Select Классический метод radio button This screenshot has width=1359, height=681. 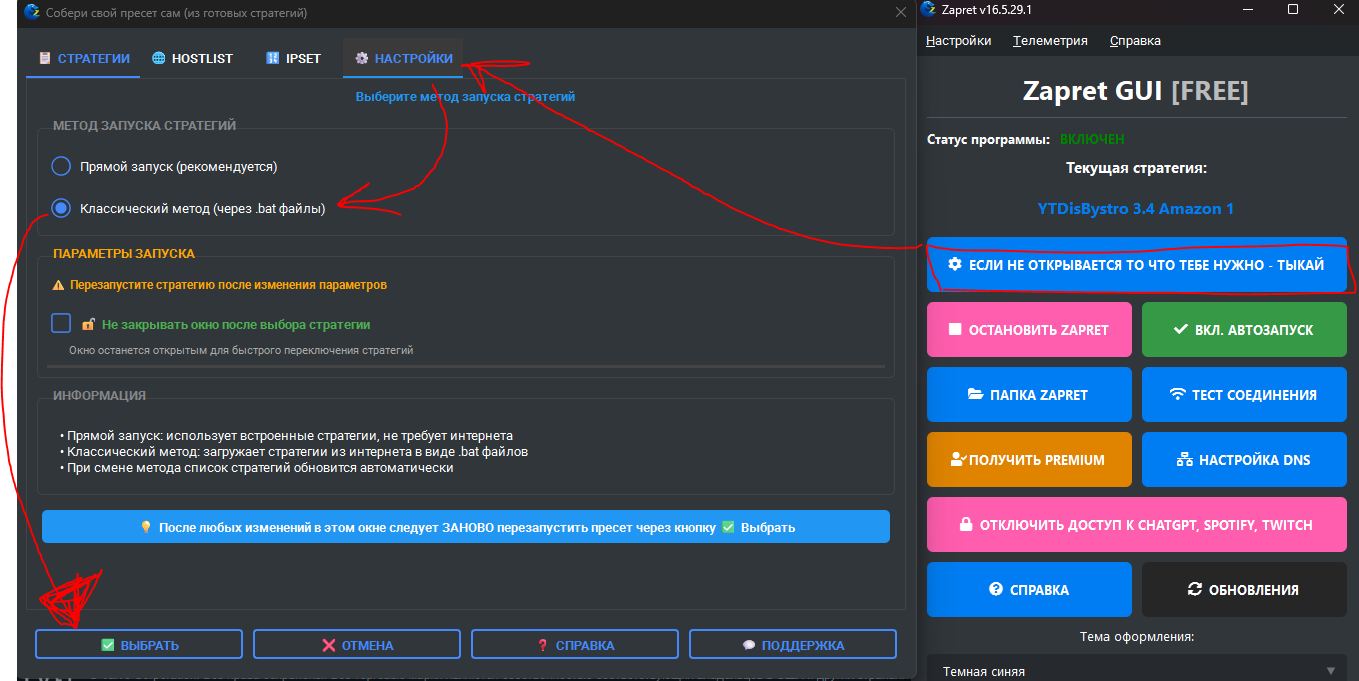(61, 208)
